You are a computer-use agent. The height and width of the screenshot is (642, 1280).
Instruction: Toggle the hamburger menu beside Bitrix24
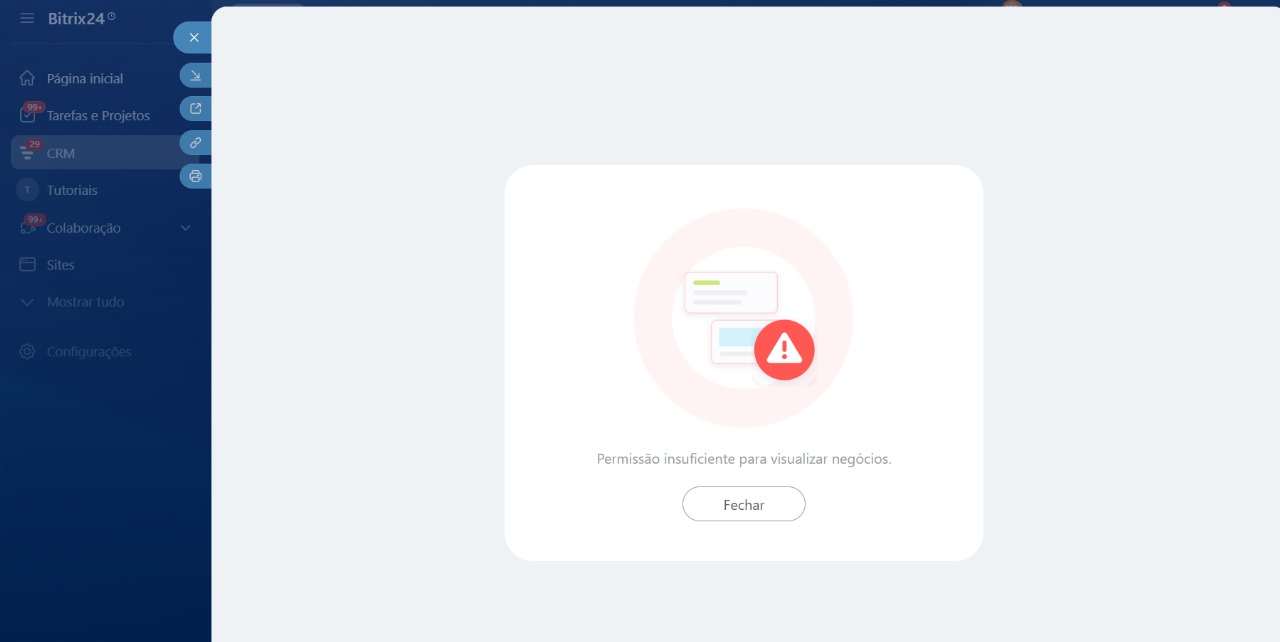coord(27,18)
